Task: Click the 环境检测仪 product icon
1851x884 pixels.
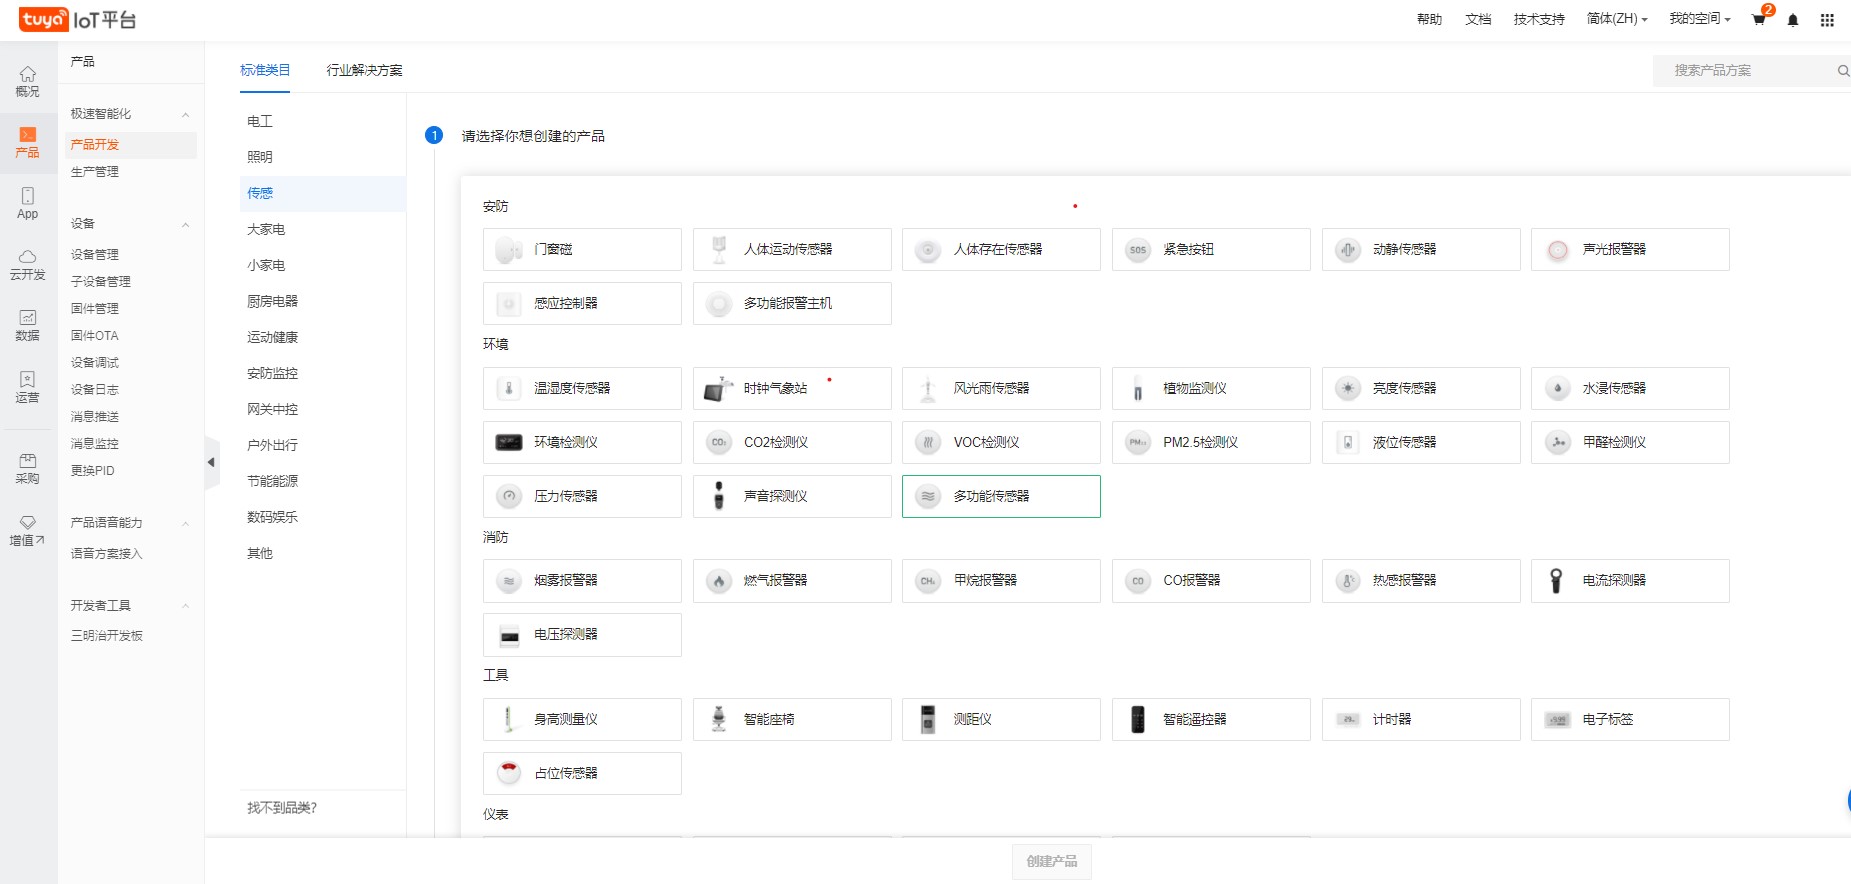Action: 509,442
